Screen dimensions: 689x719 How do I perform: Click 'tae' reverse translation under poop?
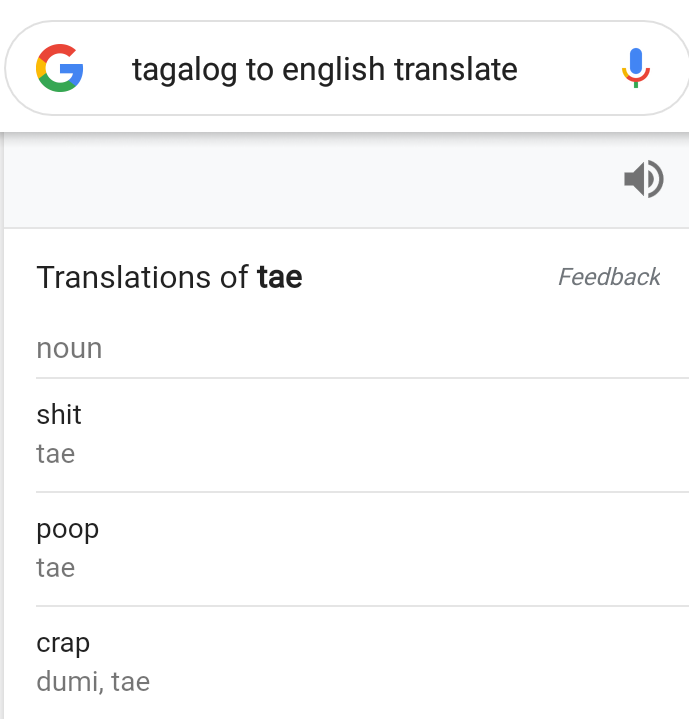[55, 568]
